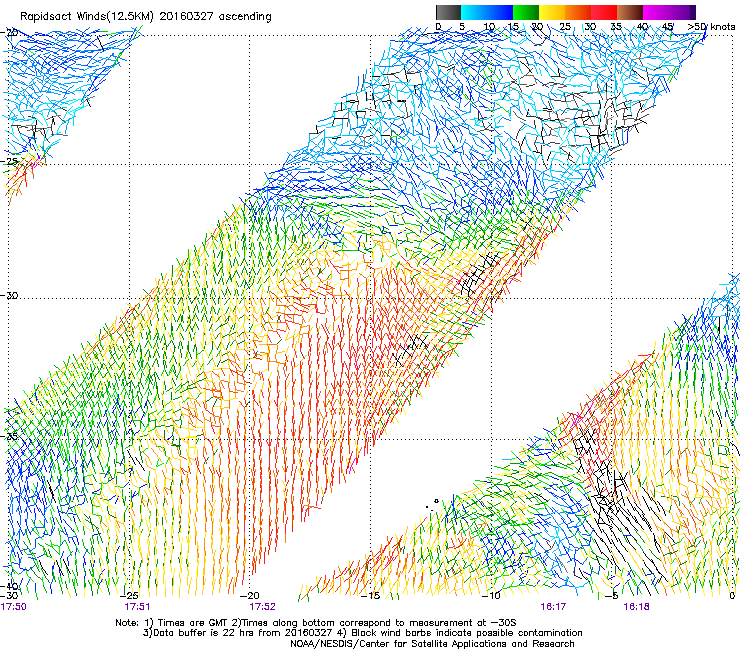Click the red 30-35 knots color bar segment
The width and height of the screenshot is (740, 650).
coord(604,12)
